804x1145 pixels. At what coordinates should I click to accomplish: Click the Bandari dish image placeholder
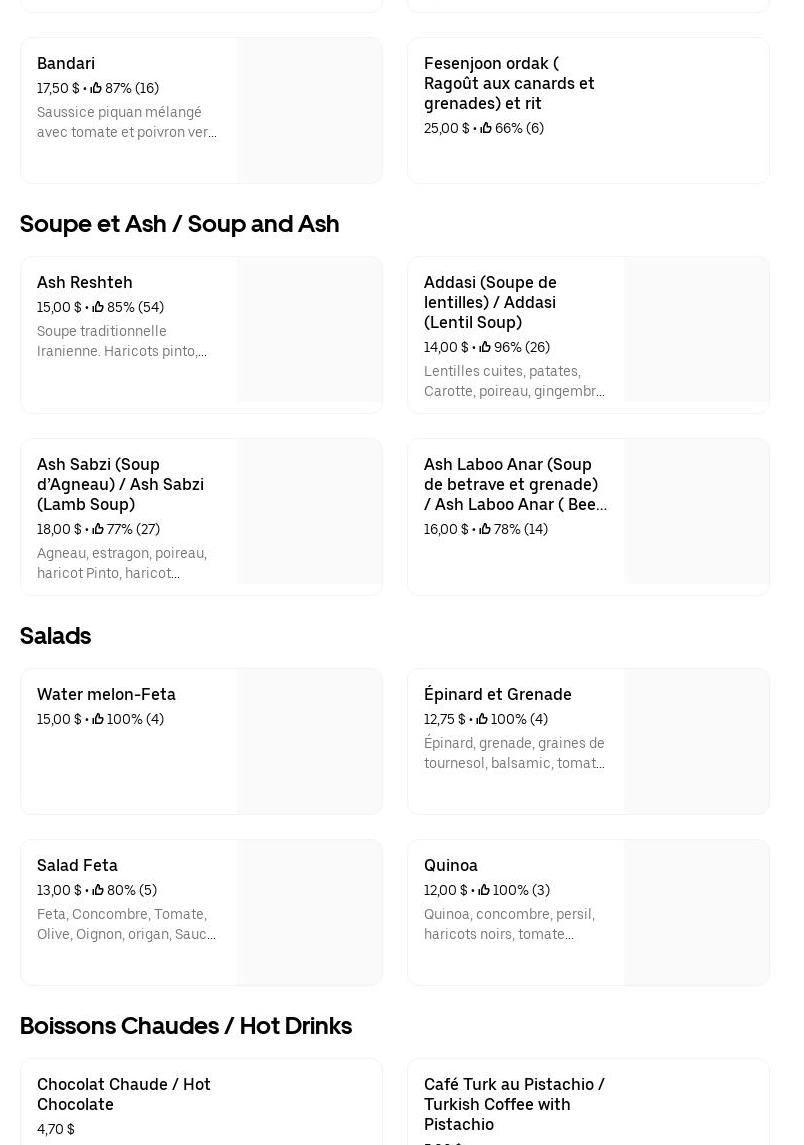coord(309,110)
